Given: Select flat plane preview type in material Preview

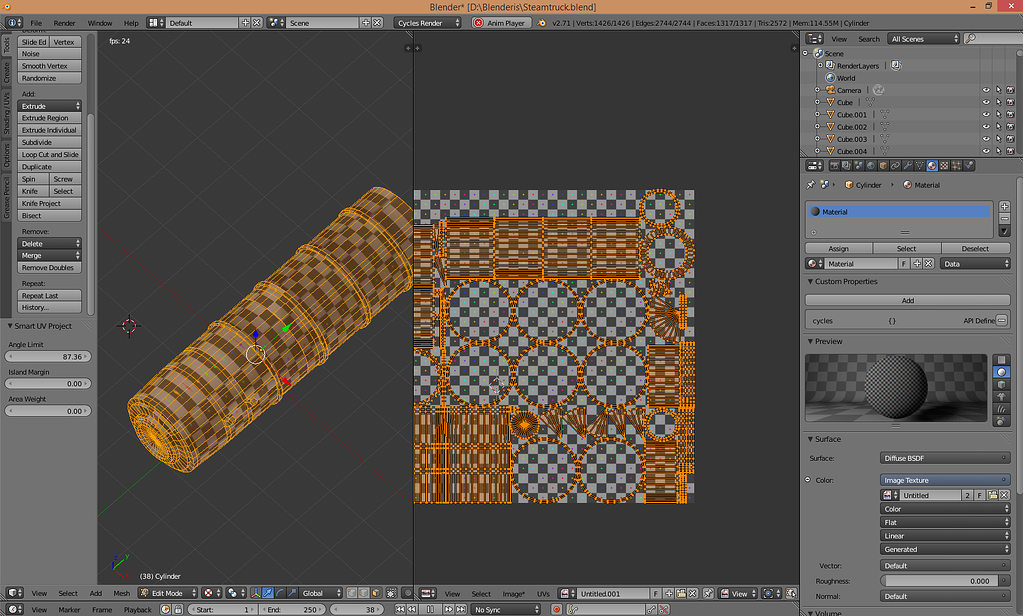Looking at the screenshot, I should (x=1001, y=360).
